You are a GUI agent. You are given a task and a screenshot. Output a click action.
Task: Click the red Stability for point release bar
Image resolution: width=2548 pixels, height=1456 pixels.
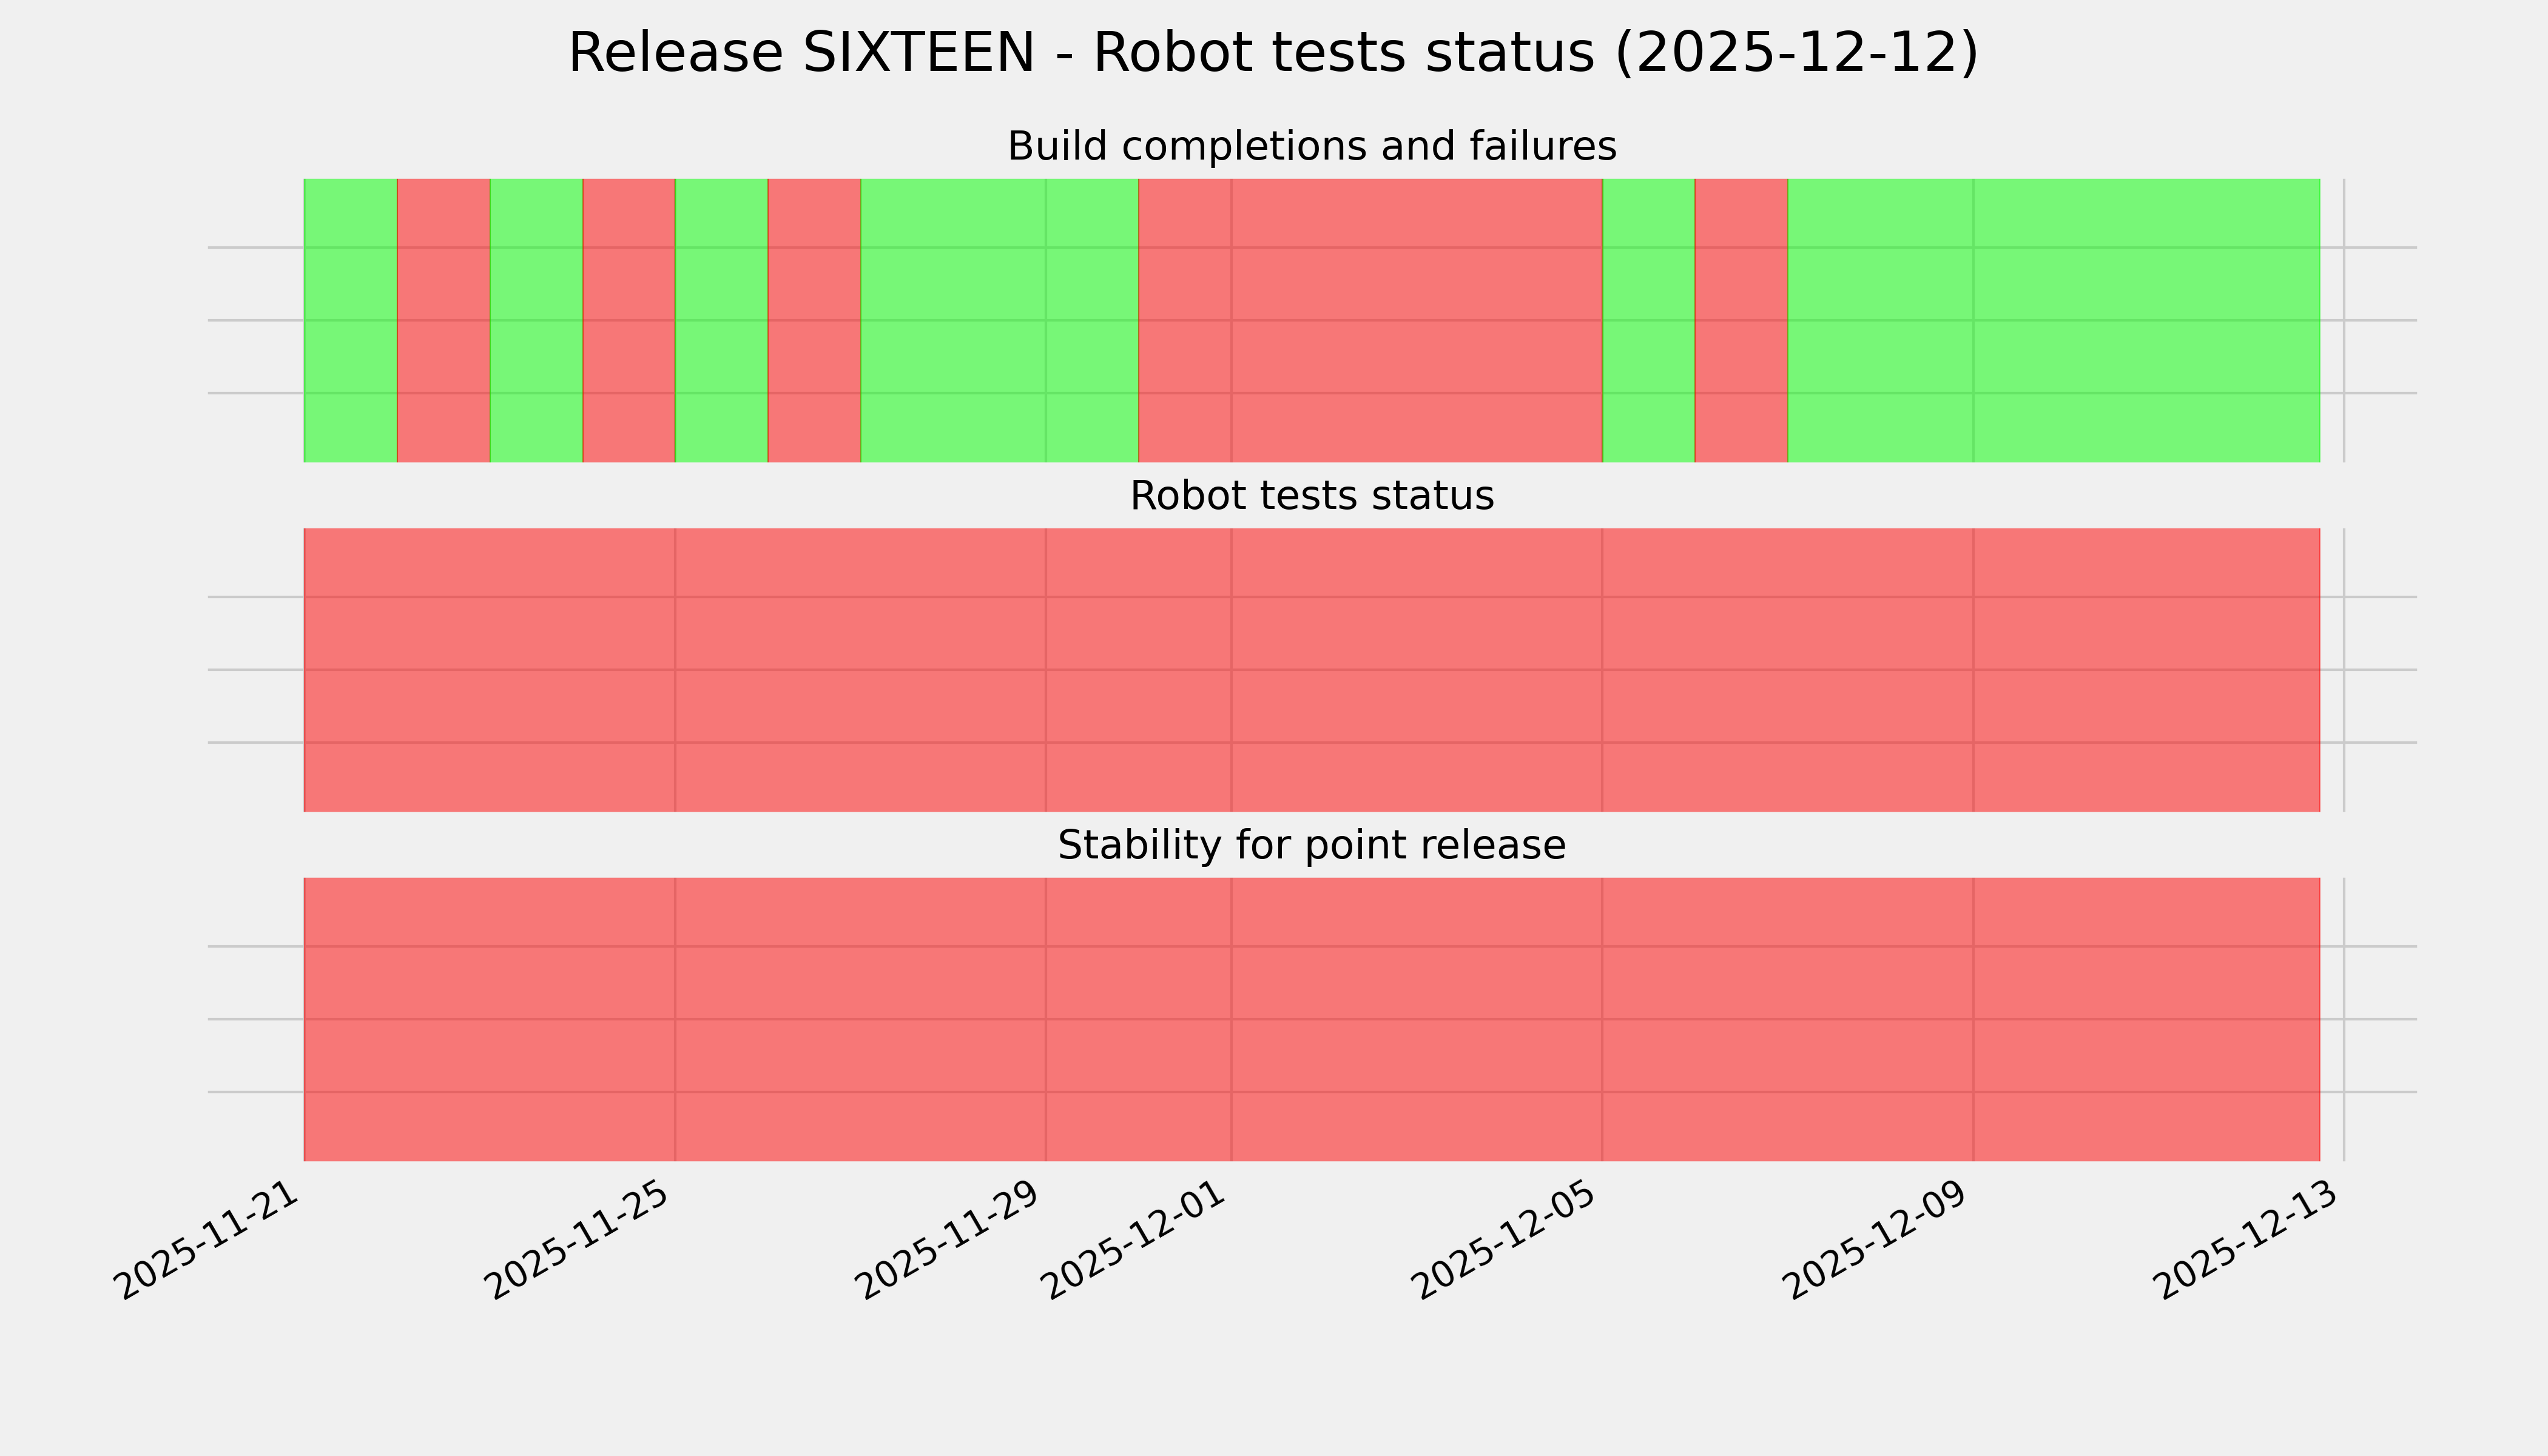[1311, 1019]
